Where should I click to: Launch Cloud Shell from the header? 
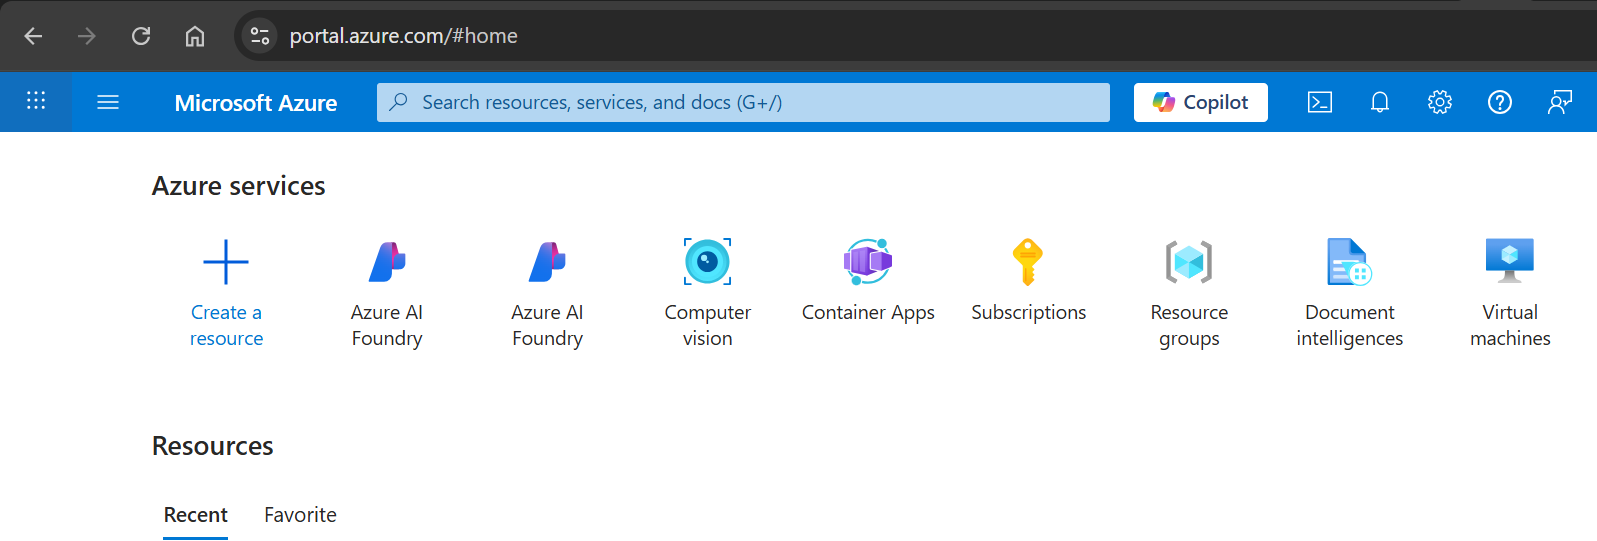[1320, 102]
